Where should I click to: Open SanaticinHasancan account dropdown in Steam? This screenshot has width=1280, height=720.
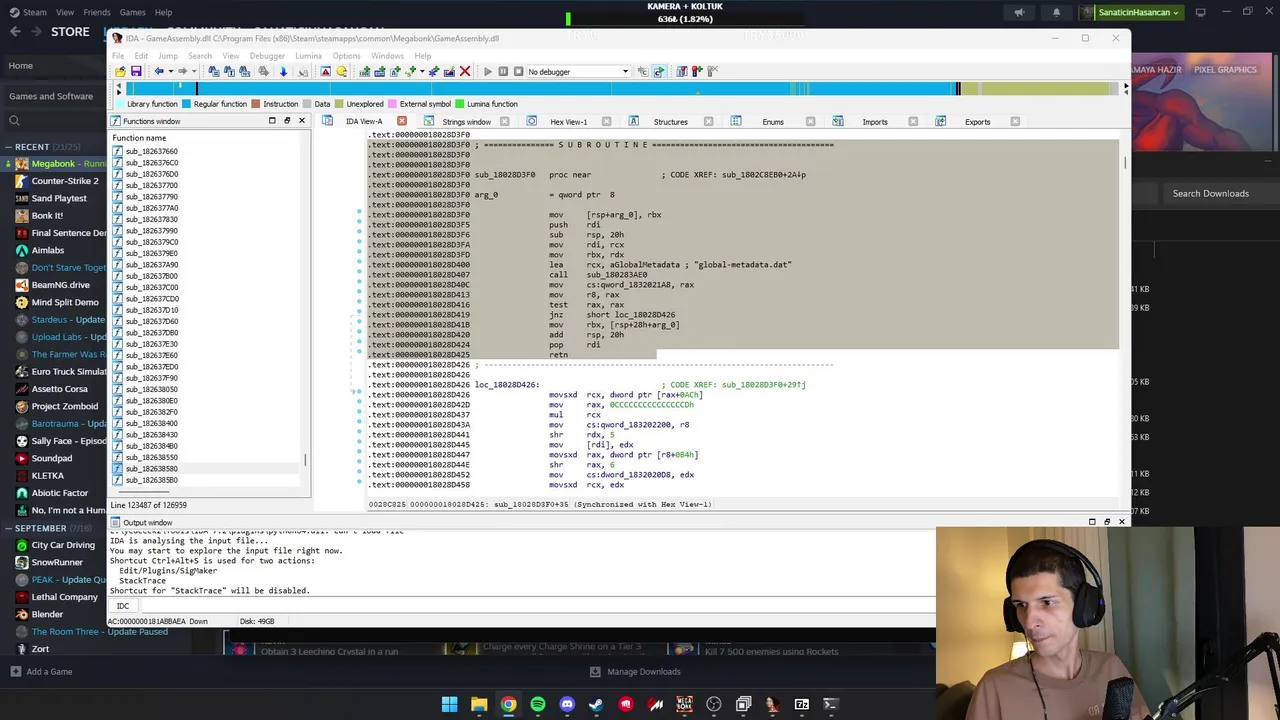[1132, 12]
